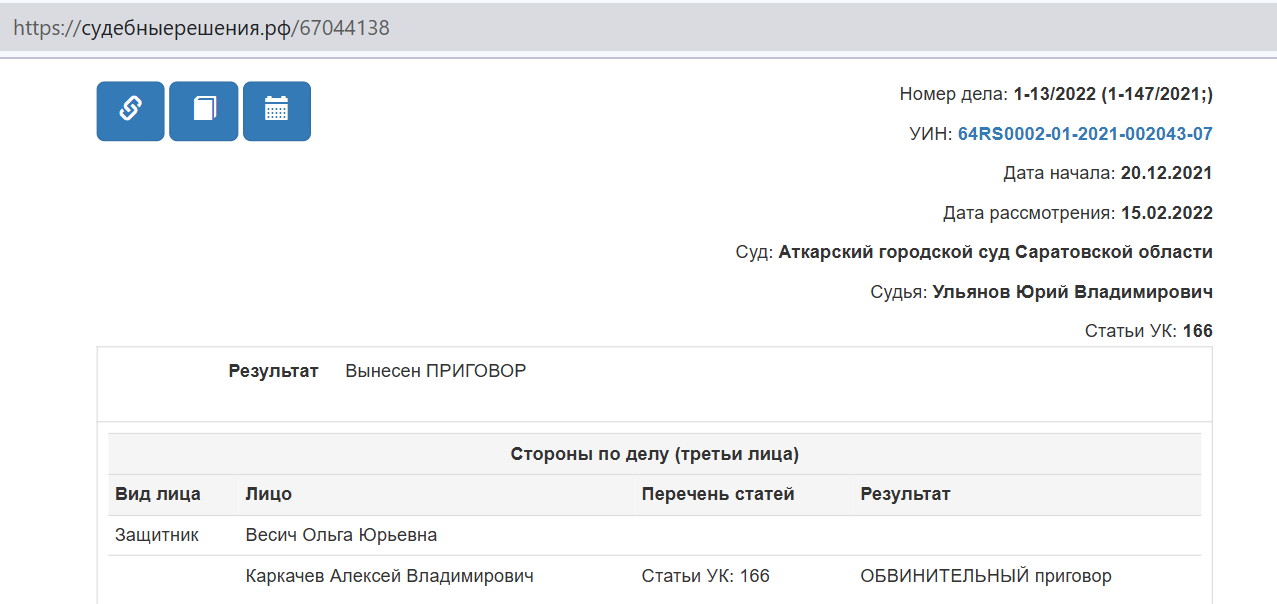Click the blue calendar icon button
This screenshot has height=604, width=1277.
pyautogui.click(x=277, y=110)
